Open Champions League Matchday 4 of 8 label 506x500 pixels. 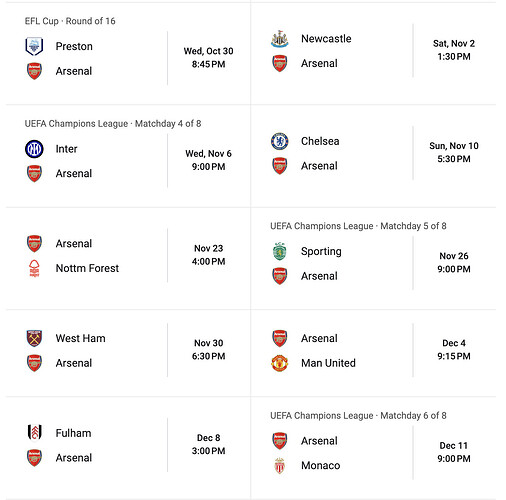coord(113,124)
